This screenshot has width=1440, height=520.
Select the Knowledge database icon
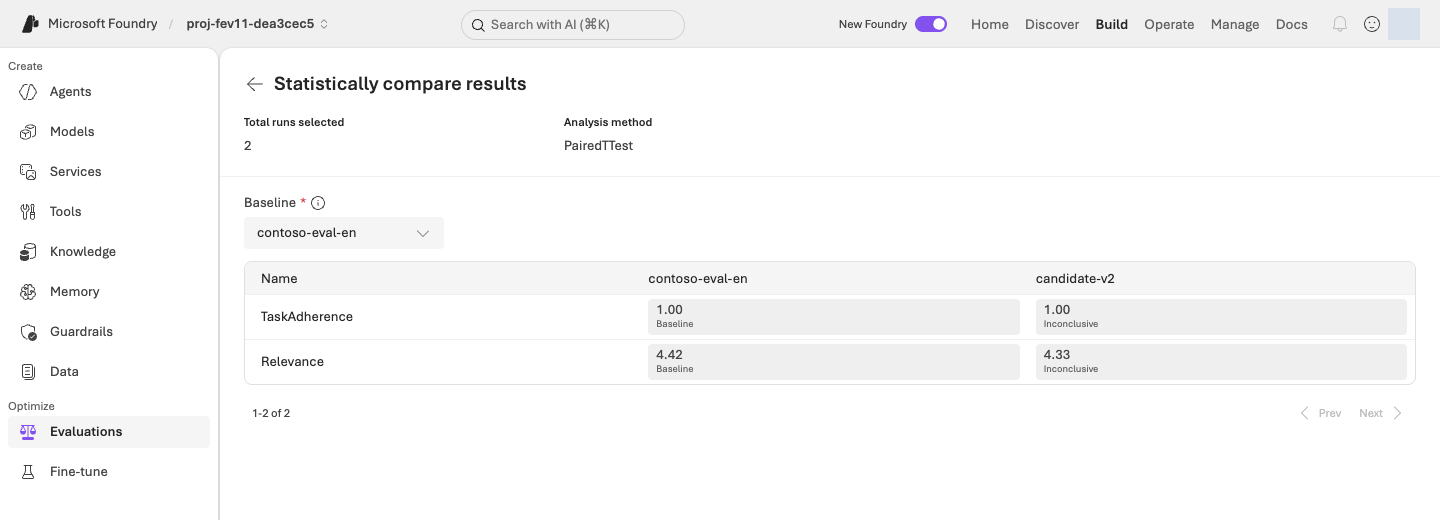(x=29, y=252)
